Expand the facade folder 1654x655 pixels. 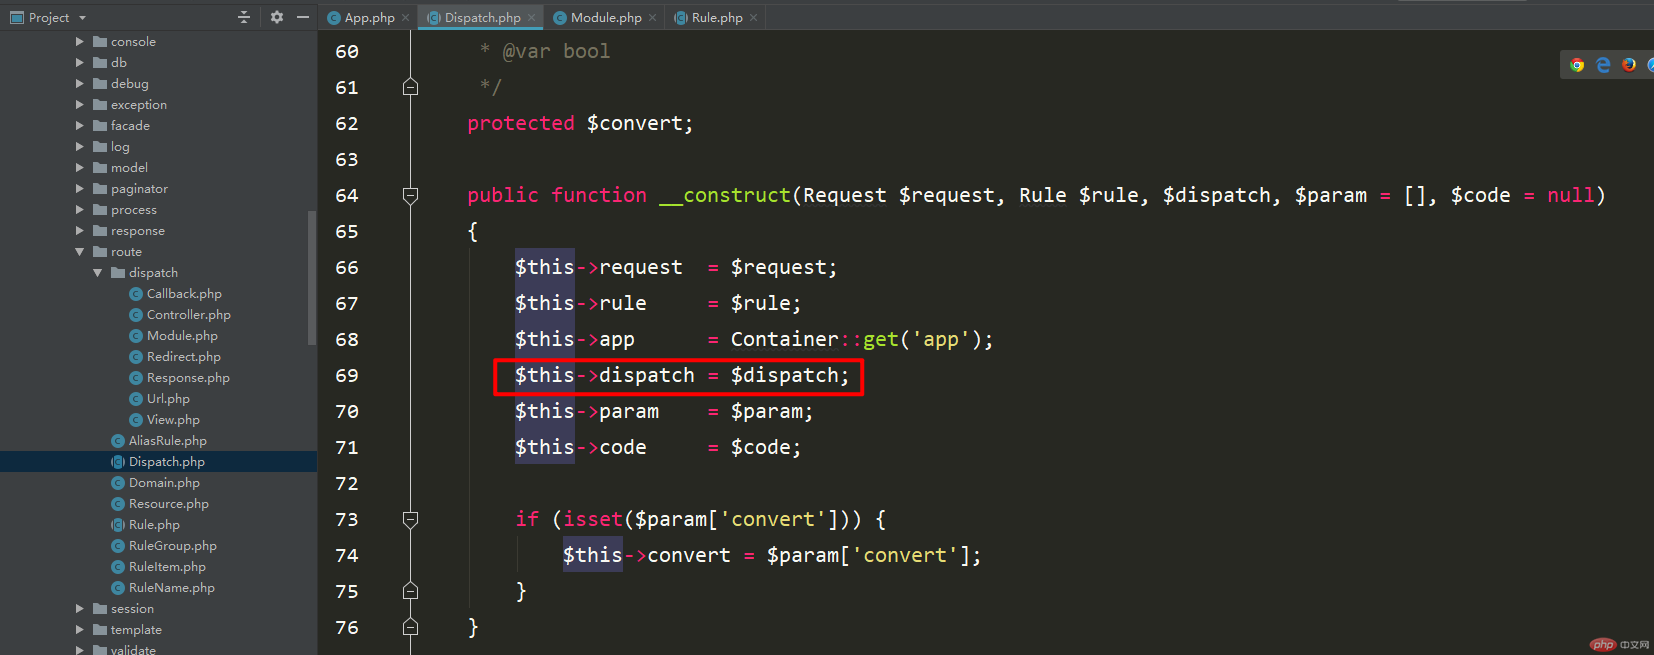pyautogui.click(x=80, y=126)
